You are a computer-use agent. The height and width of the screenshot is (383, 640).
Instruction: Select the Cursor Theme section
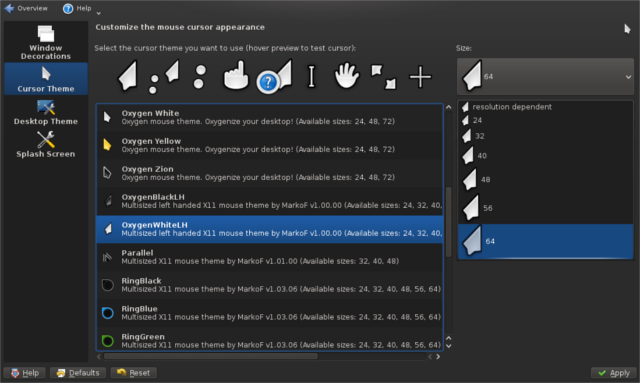pos(46,79)
